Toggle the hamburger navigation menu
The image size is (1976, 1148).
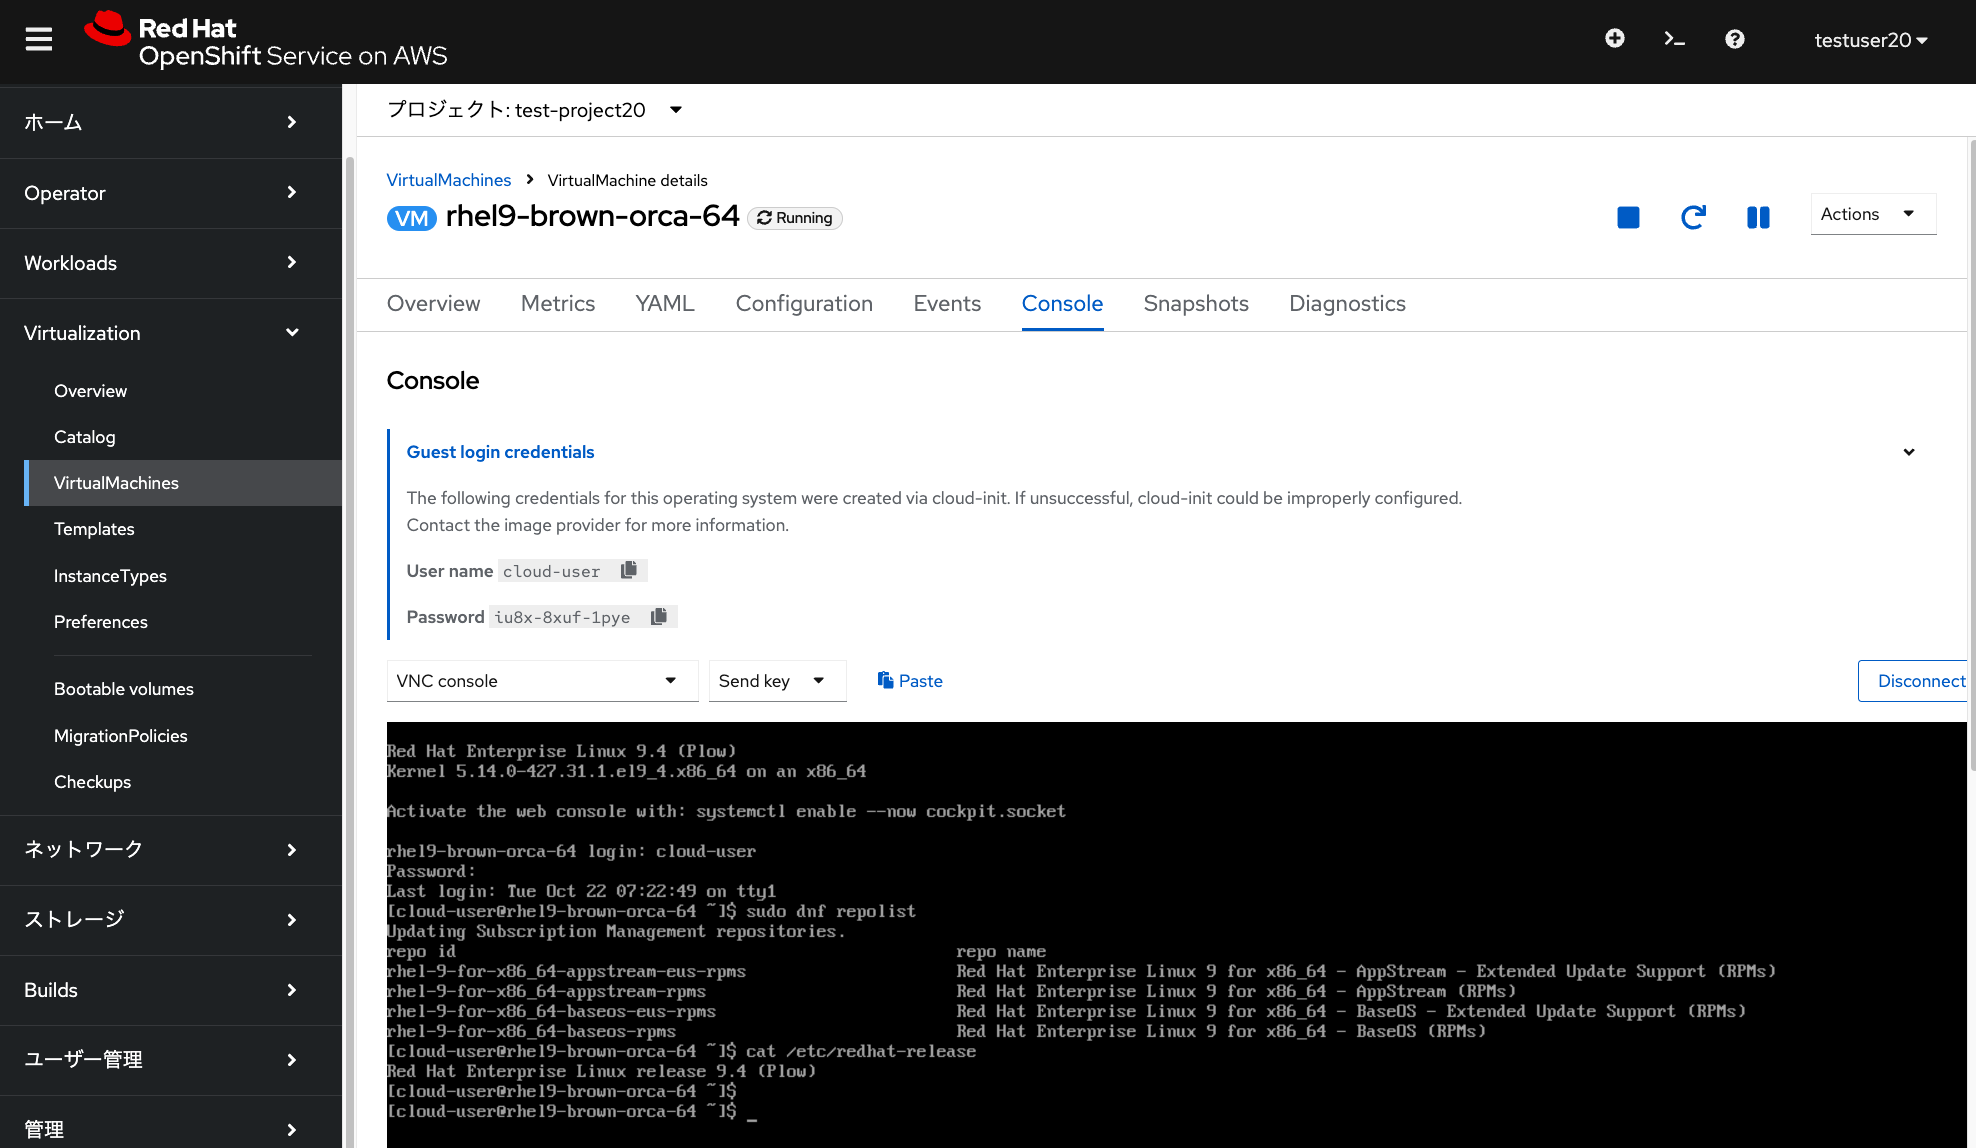click(39, 40)
